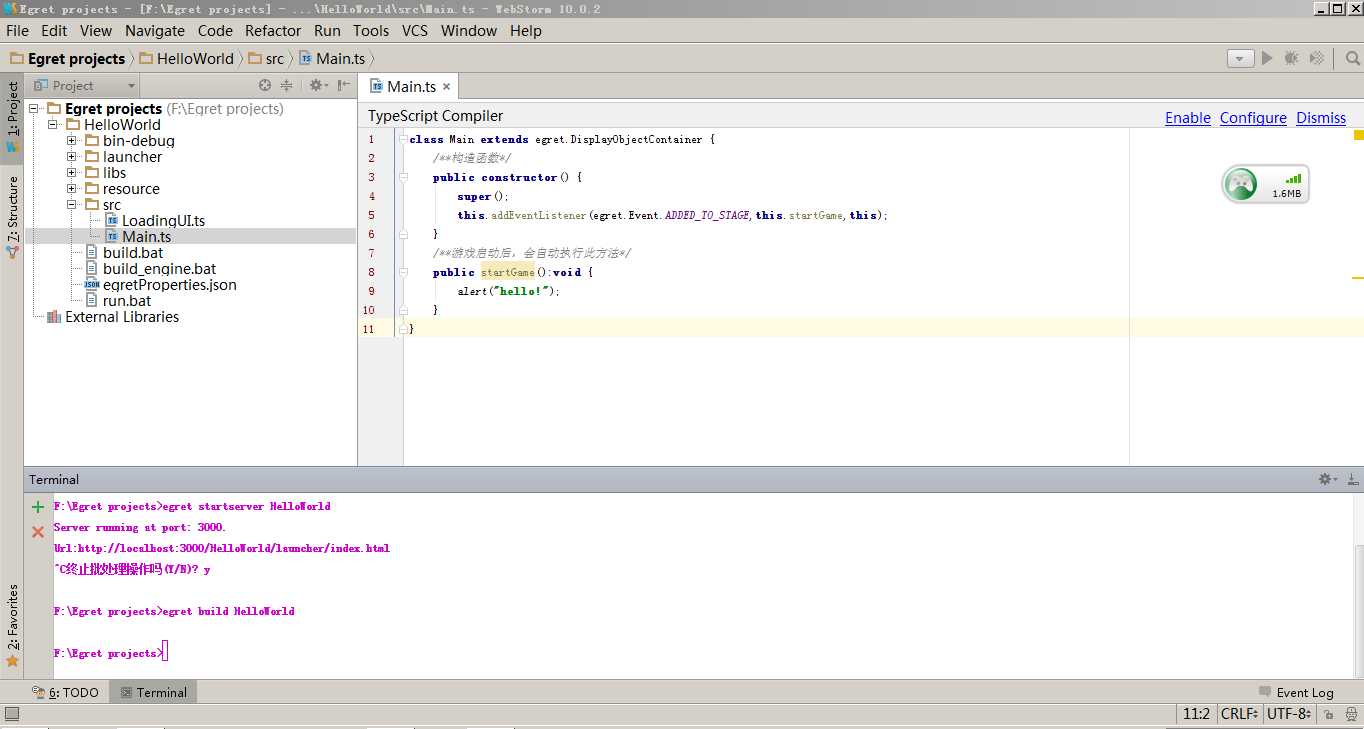Open the Event Log
Image resolution: width=1364 pixels, height=729 pixels.
(1296, 692)
